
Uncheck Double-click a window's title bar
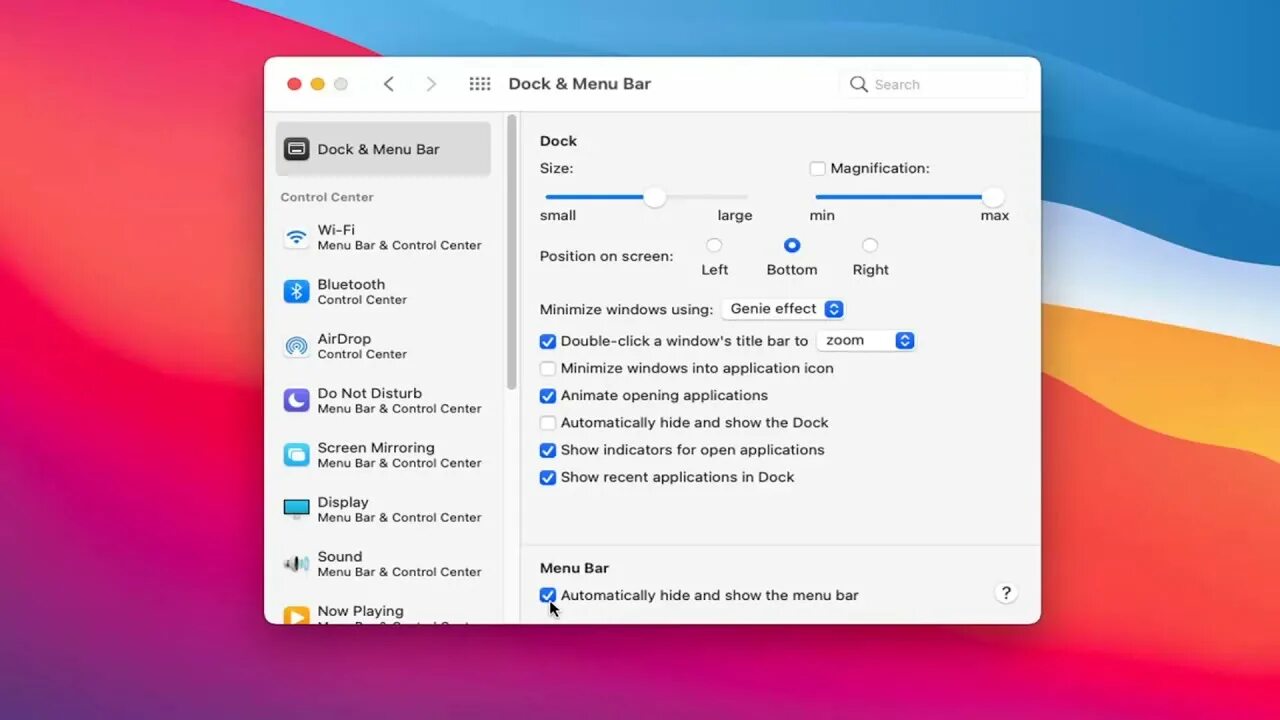pos(547,341)
